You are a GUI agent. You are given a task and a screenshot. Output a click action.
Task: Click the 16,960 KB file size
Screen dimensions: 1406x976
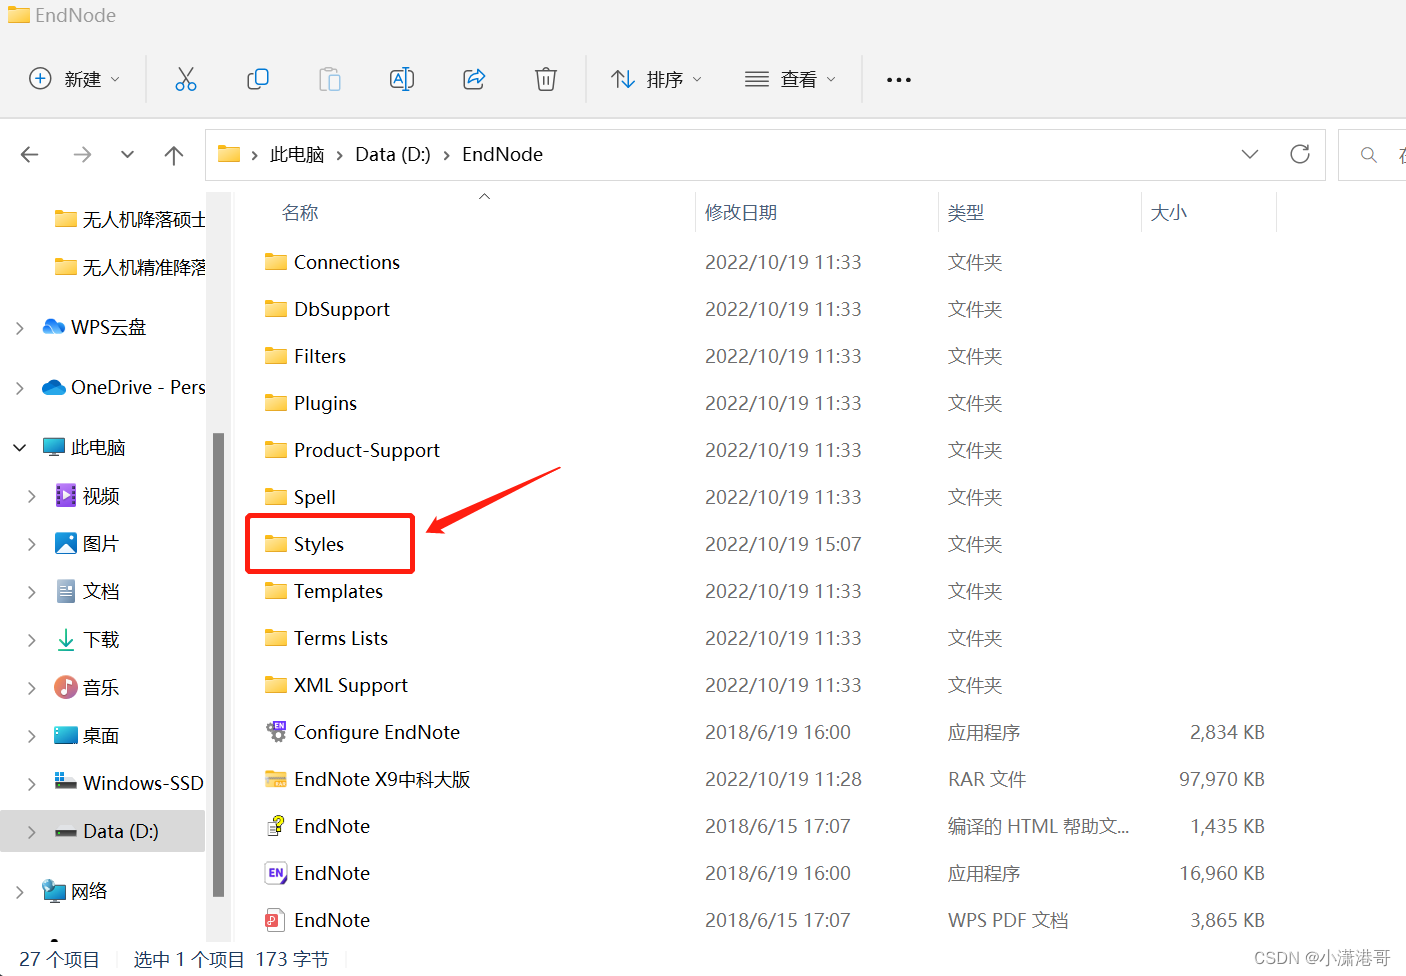pyautogui.click(x=1221, y=873)
